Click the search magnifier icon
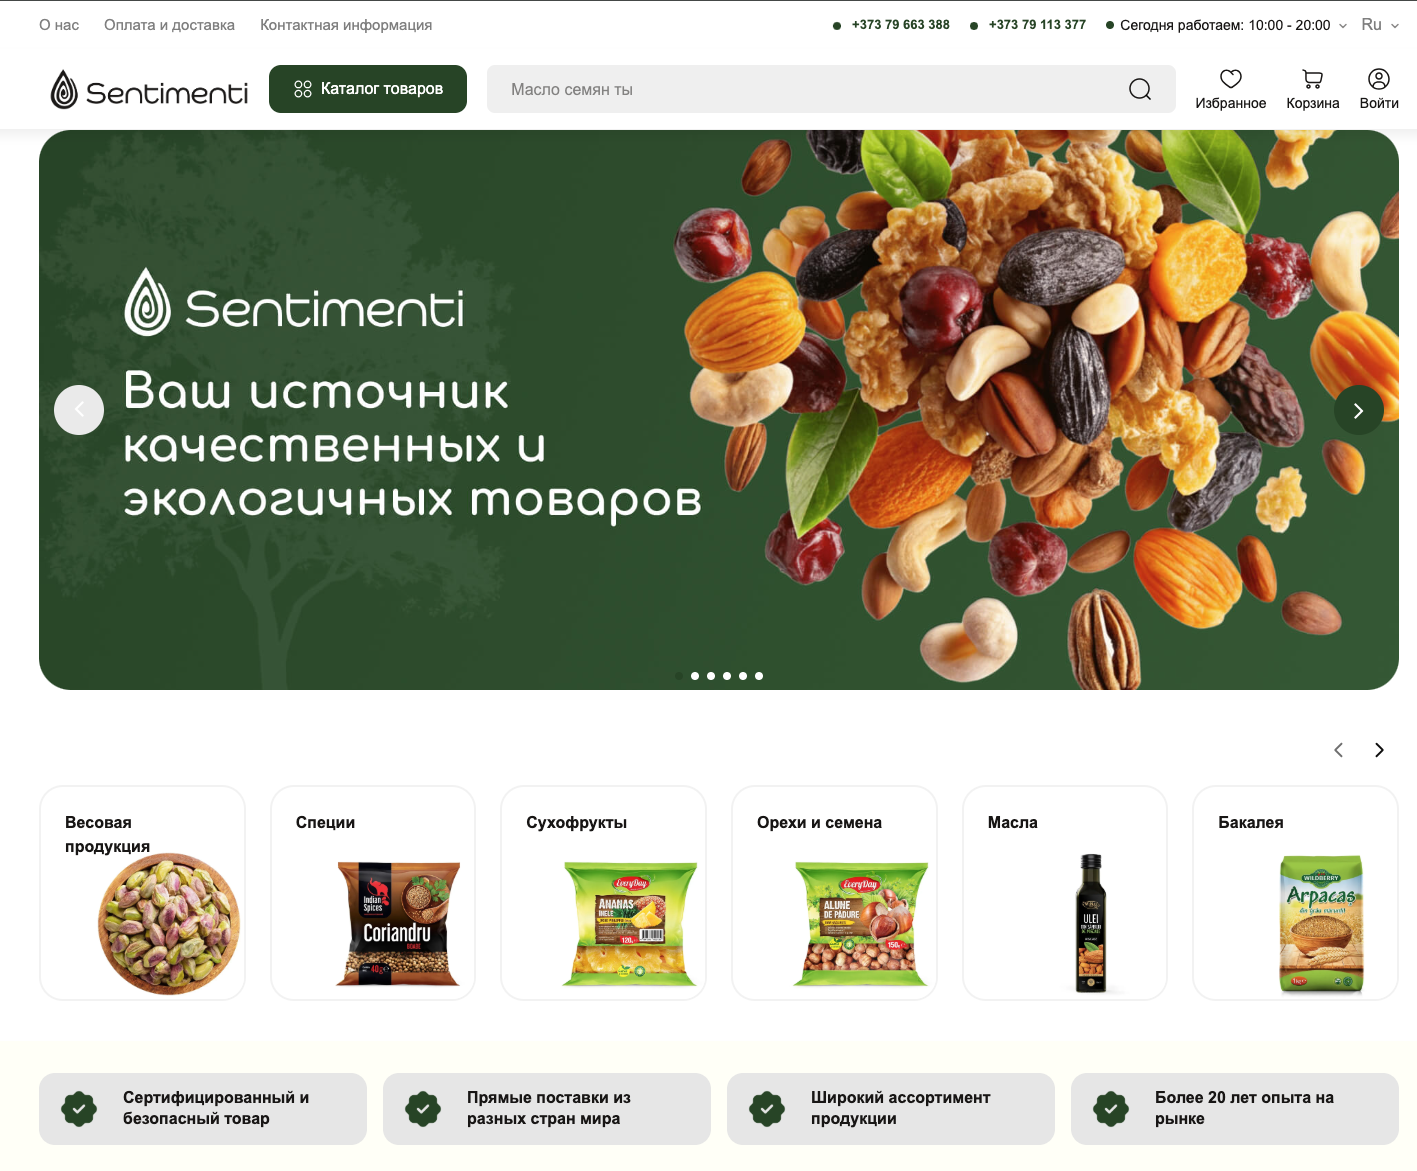Image resolution: width=1417 pixels, height=1171 pixels. [x=1140, y=89]
